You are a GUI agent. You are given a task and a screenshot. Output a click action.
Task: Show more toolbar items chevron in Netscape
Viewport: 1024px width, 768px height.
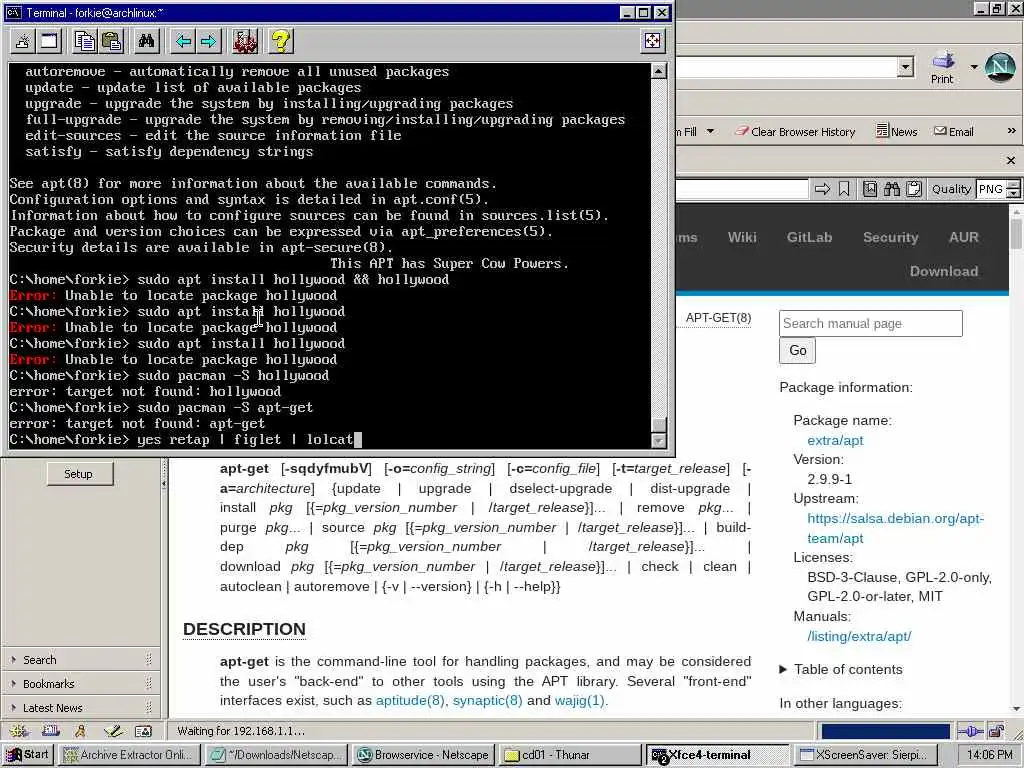[x=1012, y=131]
